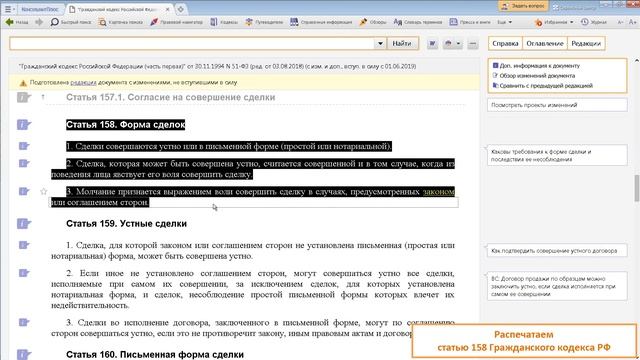Click the Задать вопрос button

click(x=523, y=6)
